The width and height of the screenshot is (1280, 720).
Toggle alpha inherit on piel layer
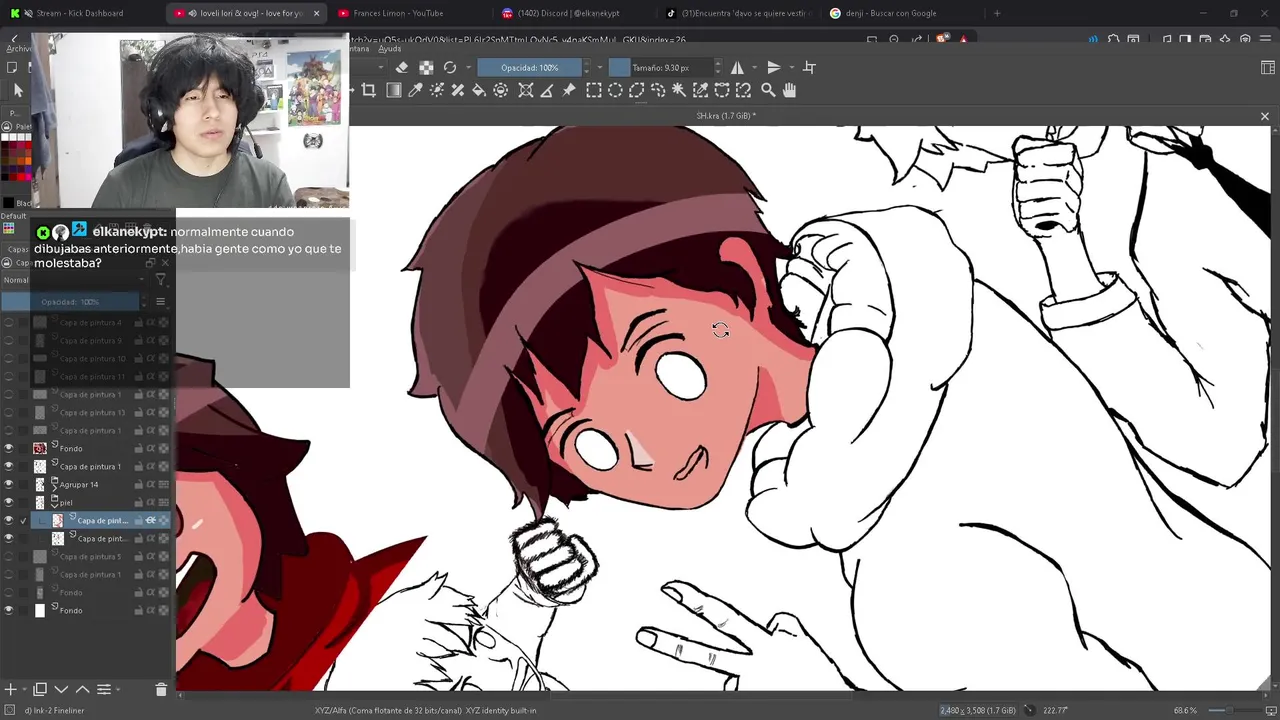click(x=151, y=502)
